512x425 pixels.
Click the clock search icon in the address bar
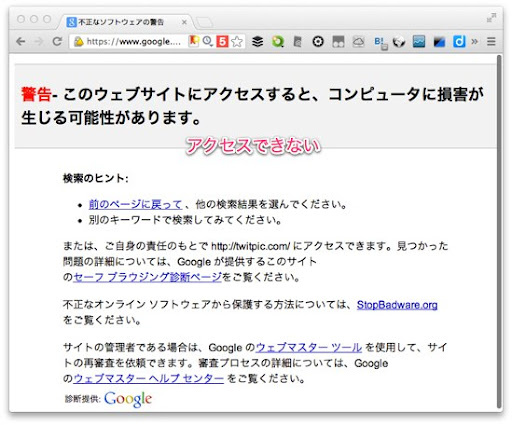click(x=208, y=41)
